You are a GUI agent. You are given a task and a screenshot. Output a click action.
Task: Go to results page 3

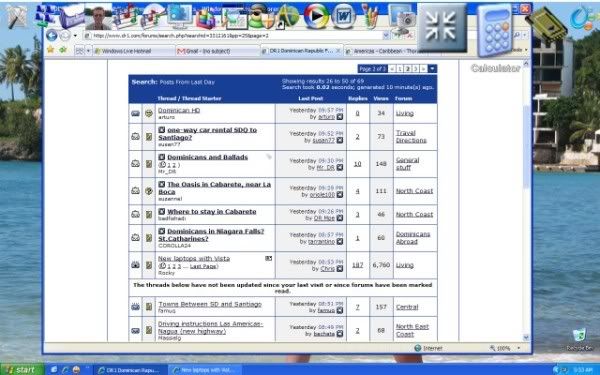[415, 69]
